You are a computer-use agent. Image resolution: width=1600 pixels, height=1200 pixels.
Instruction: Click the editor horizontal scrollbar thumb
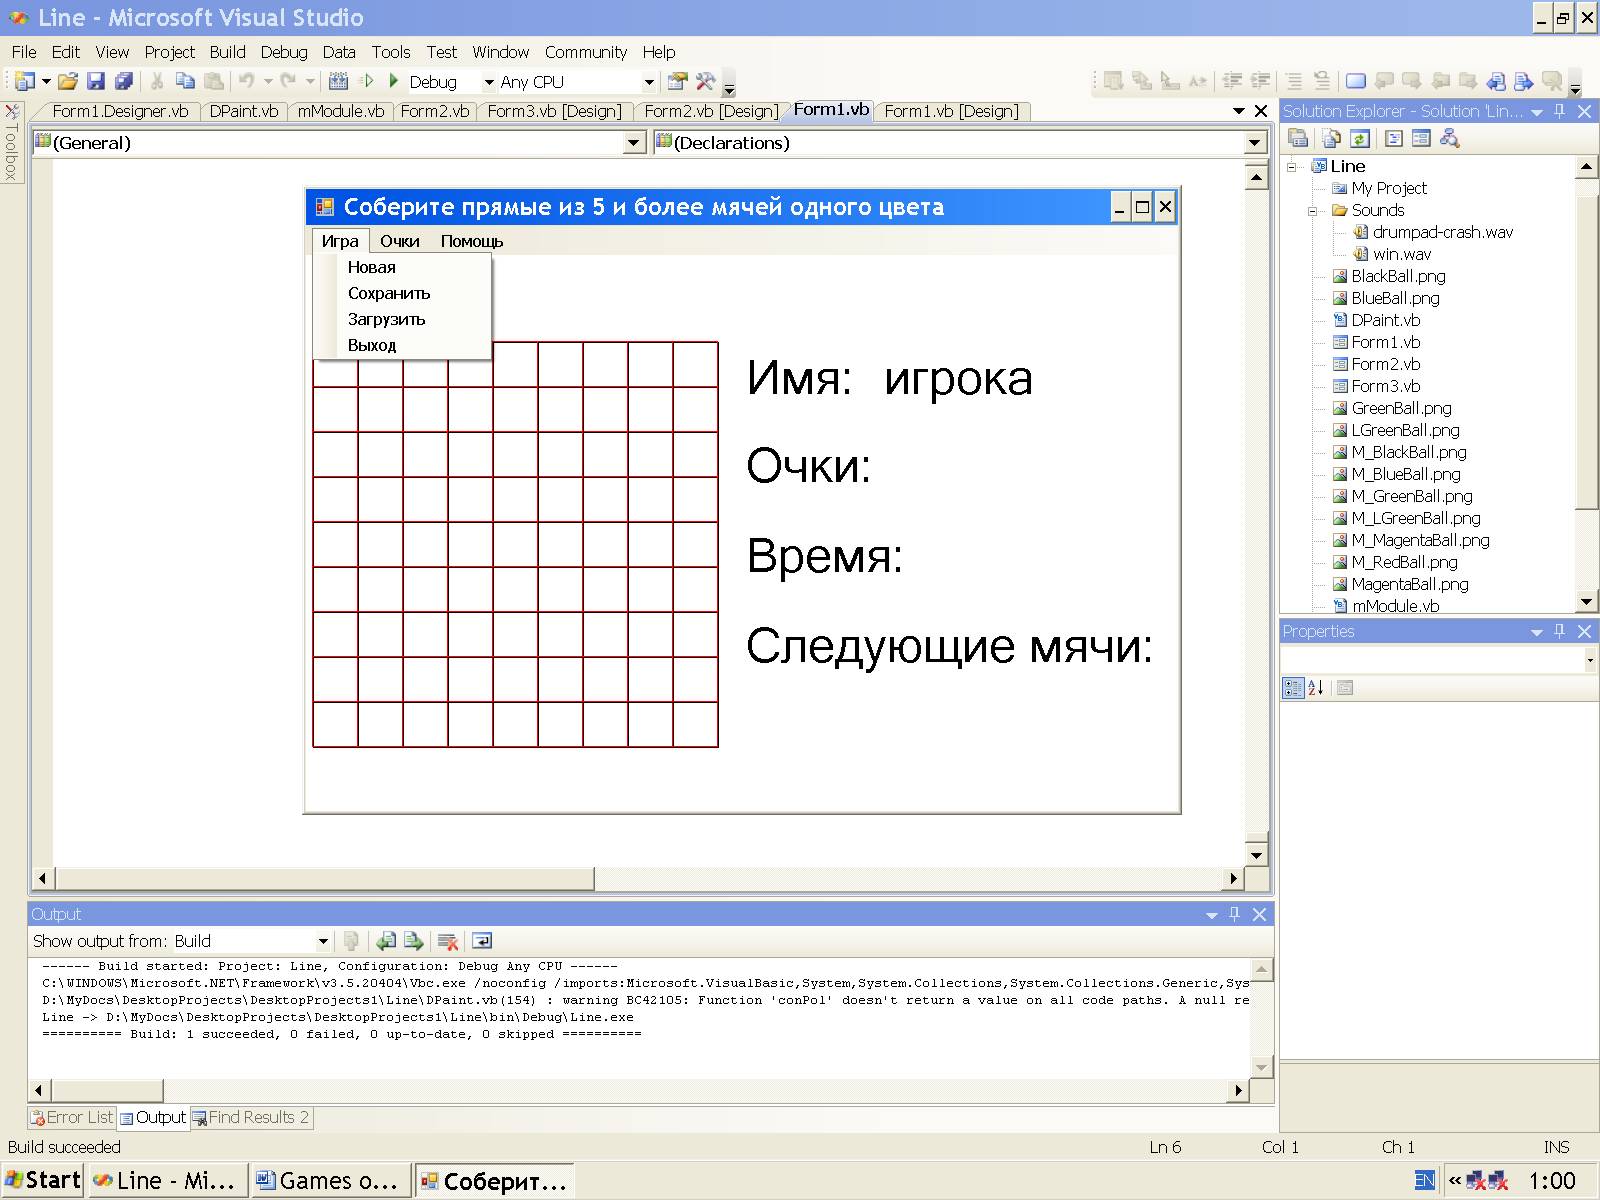(x=324, y=878)
